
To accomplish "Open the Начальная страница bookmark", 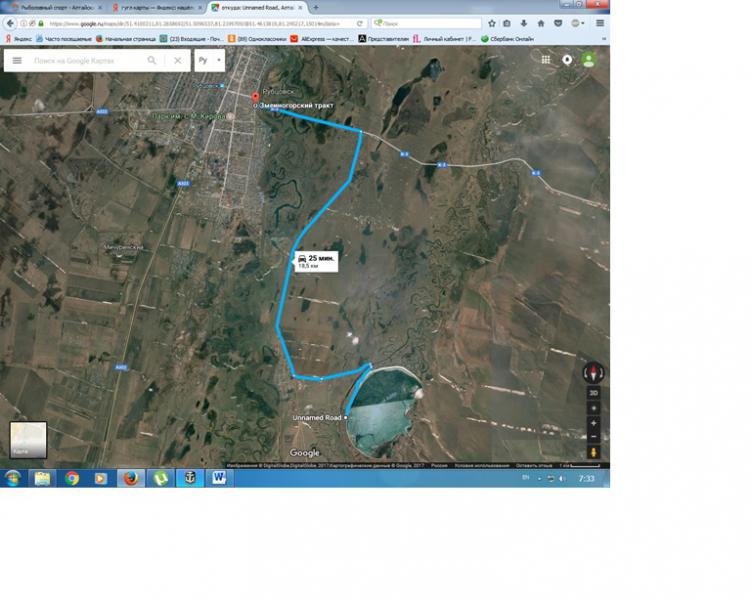I will click(126, 39).
